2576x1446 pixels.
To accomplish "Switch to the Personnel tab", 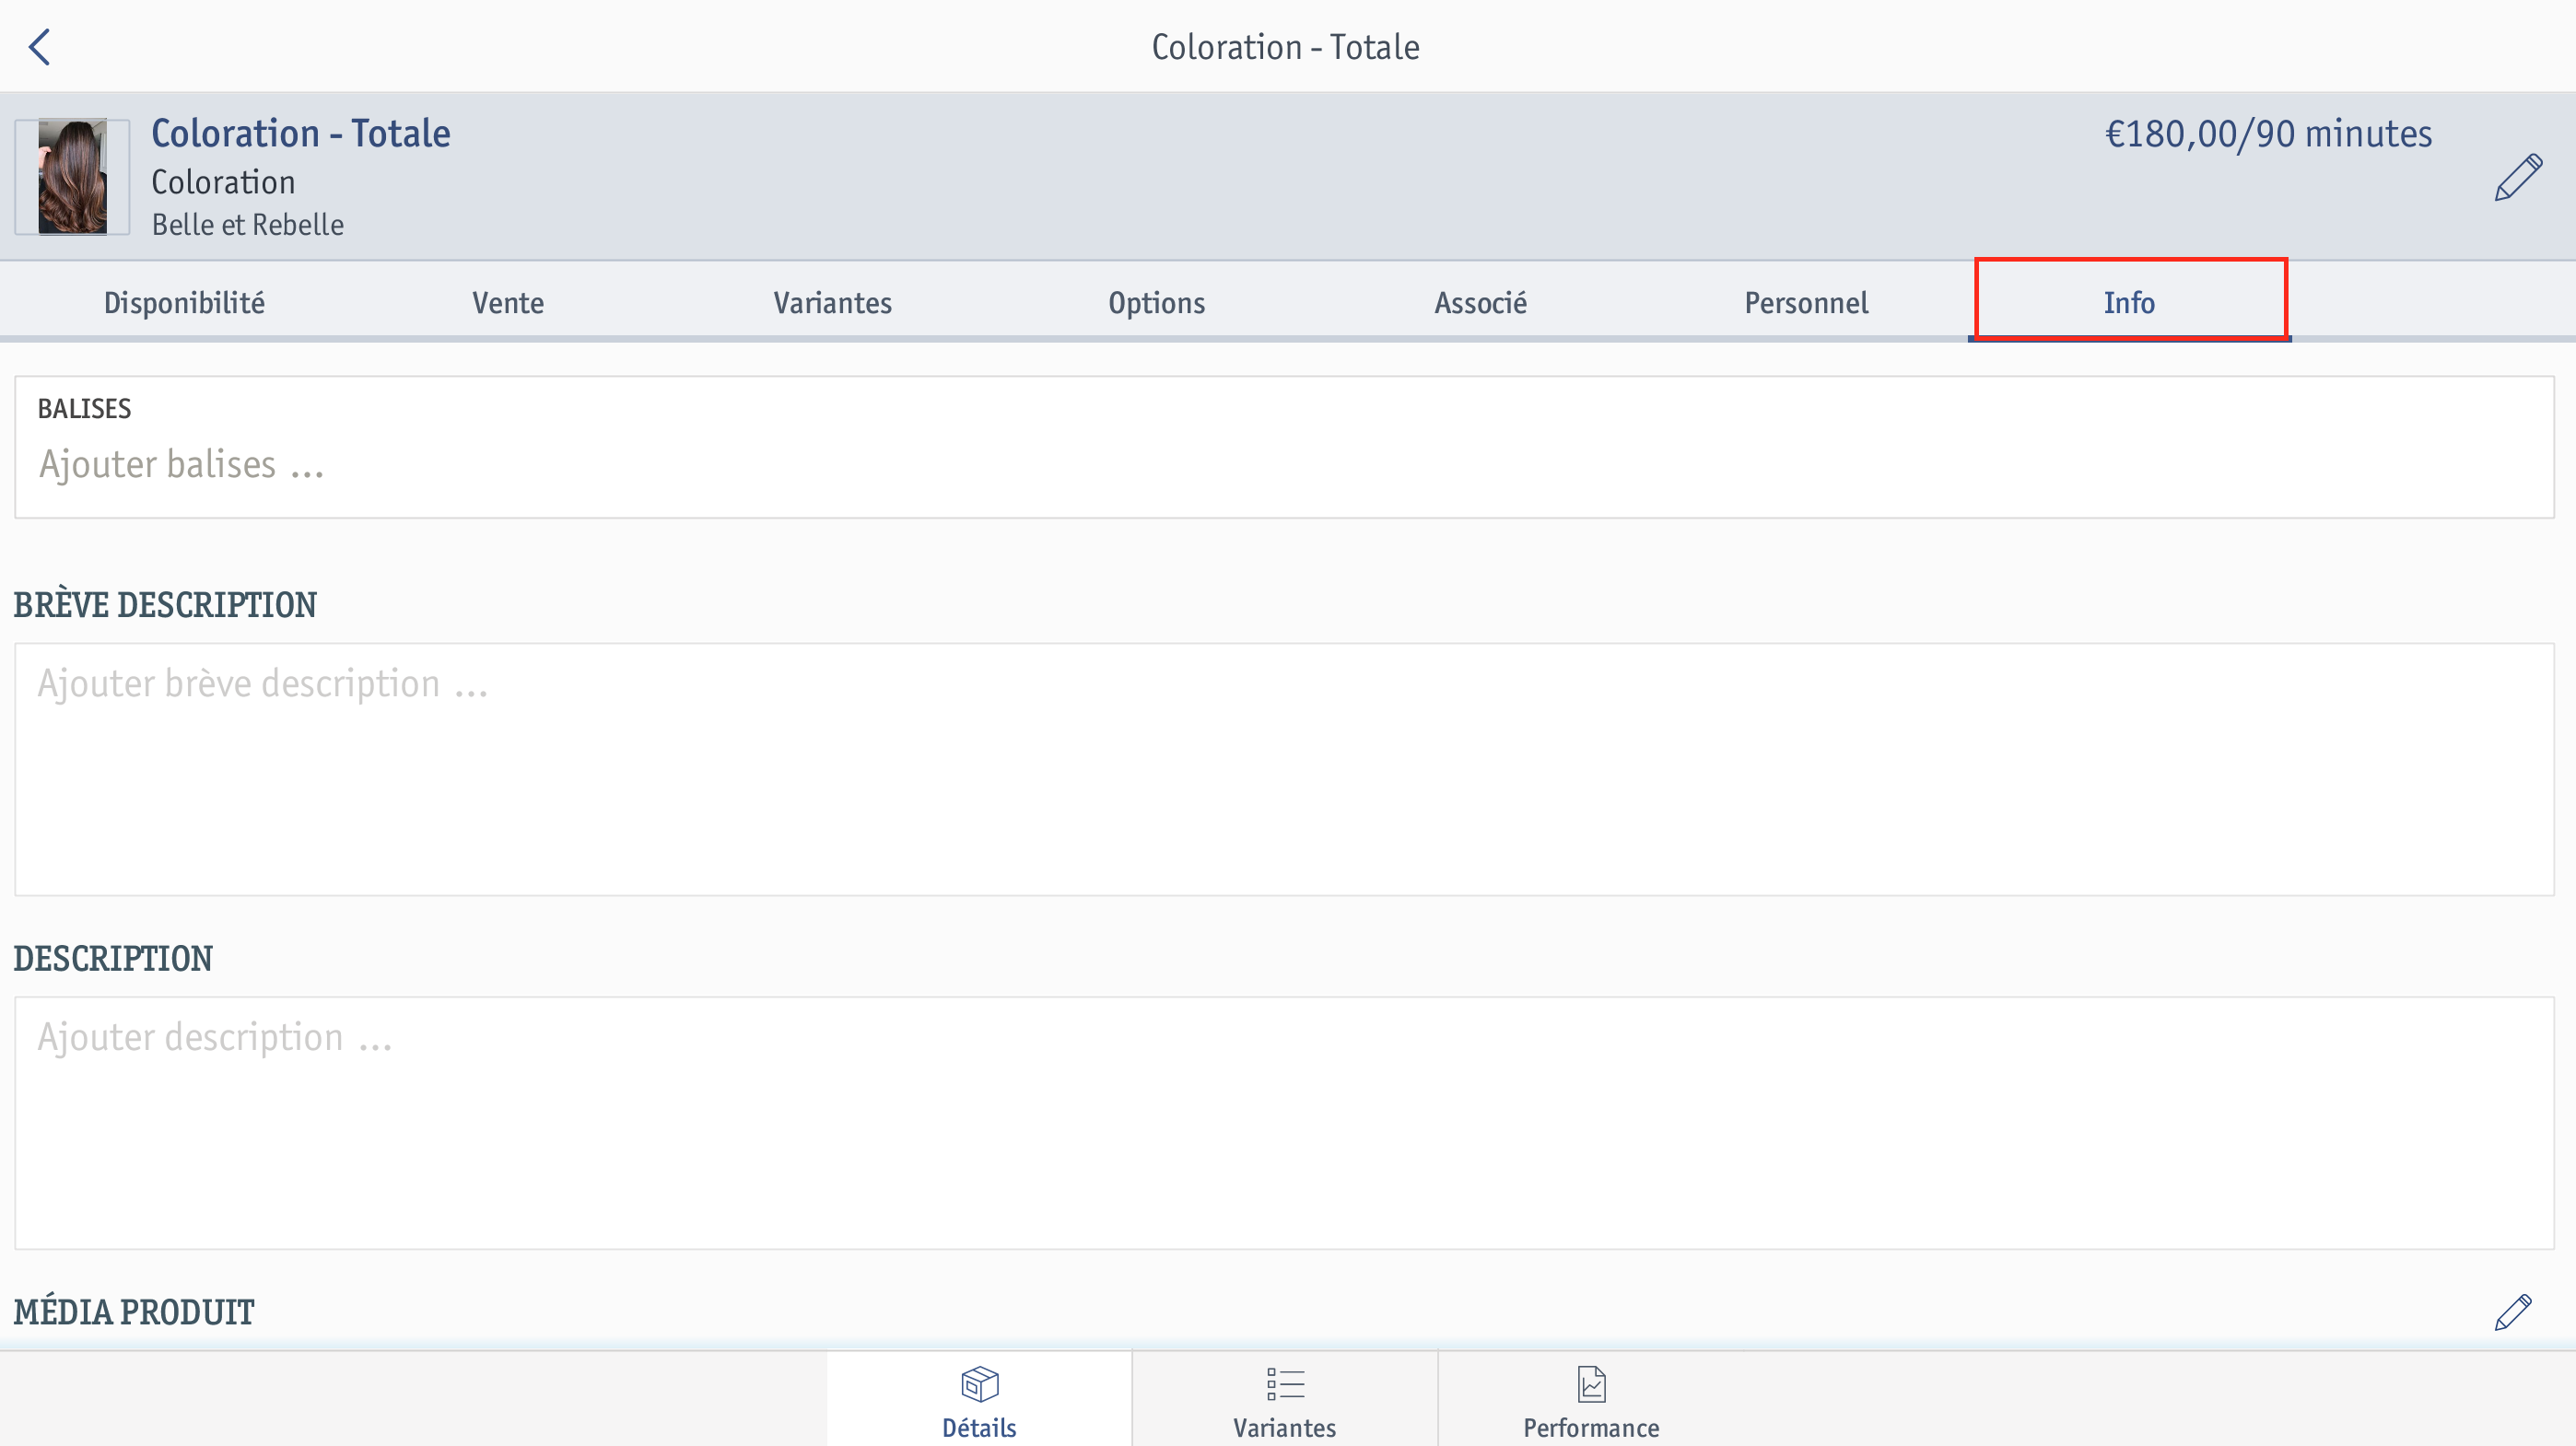I will pyautogui.click(x=1805, y=302).
